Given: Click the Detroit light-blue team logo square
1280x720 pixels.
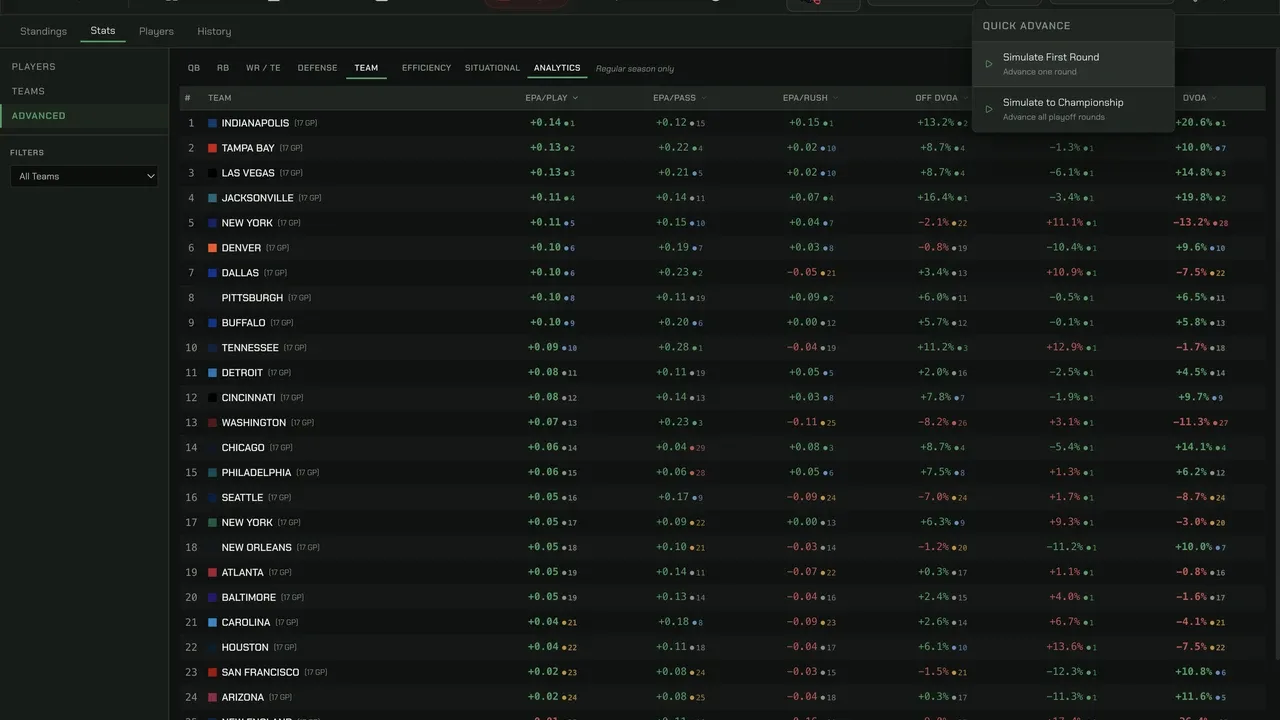Looking at the screenshot, I should 212,373.
